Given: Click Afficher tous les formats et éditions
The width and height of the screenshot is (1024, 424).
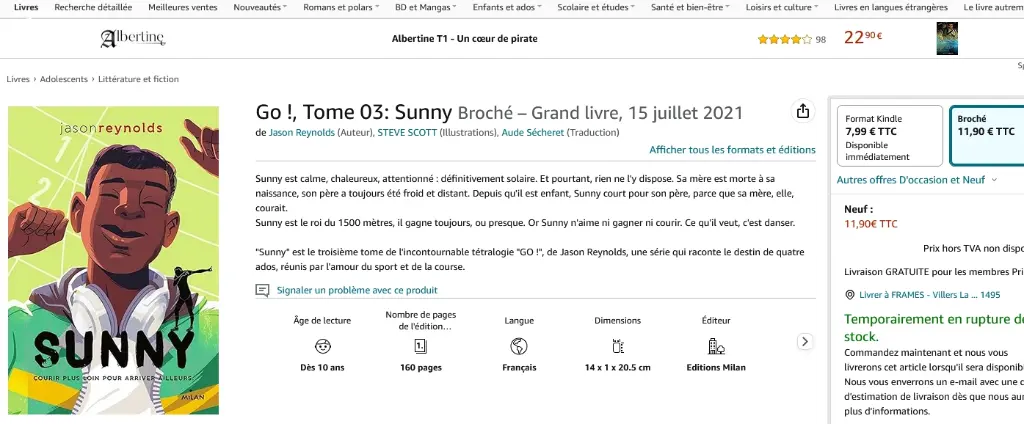Looking at the screenshot, I should coord(732,150).
